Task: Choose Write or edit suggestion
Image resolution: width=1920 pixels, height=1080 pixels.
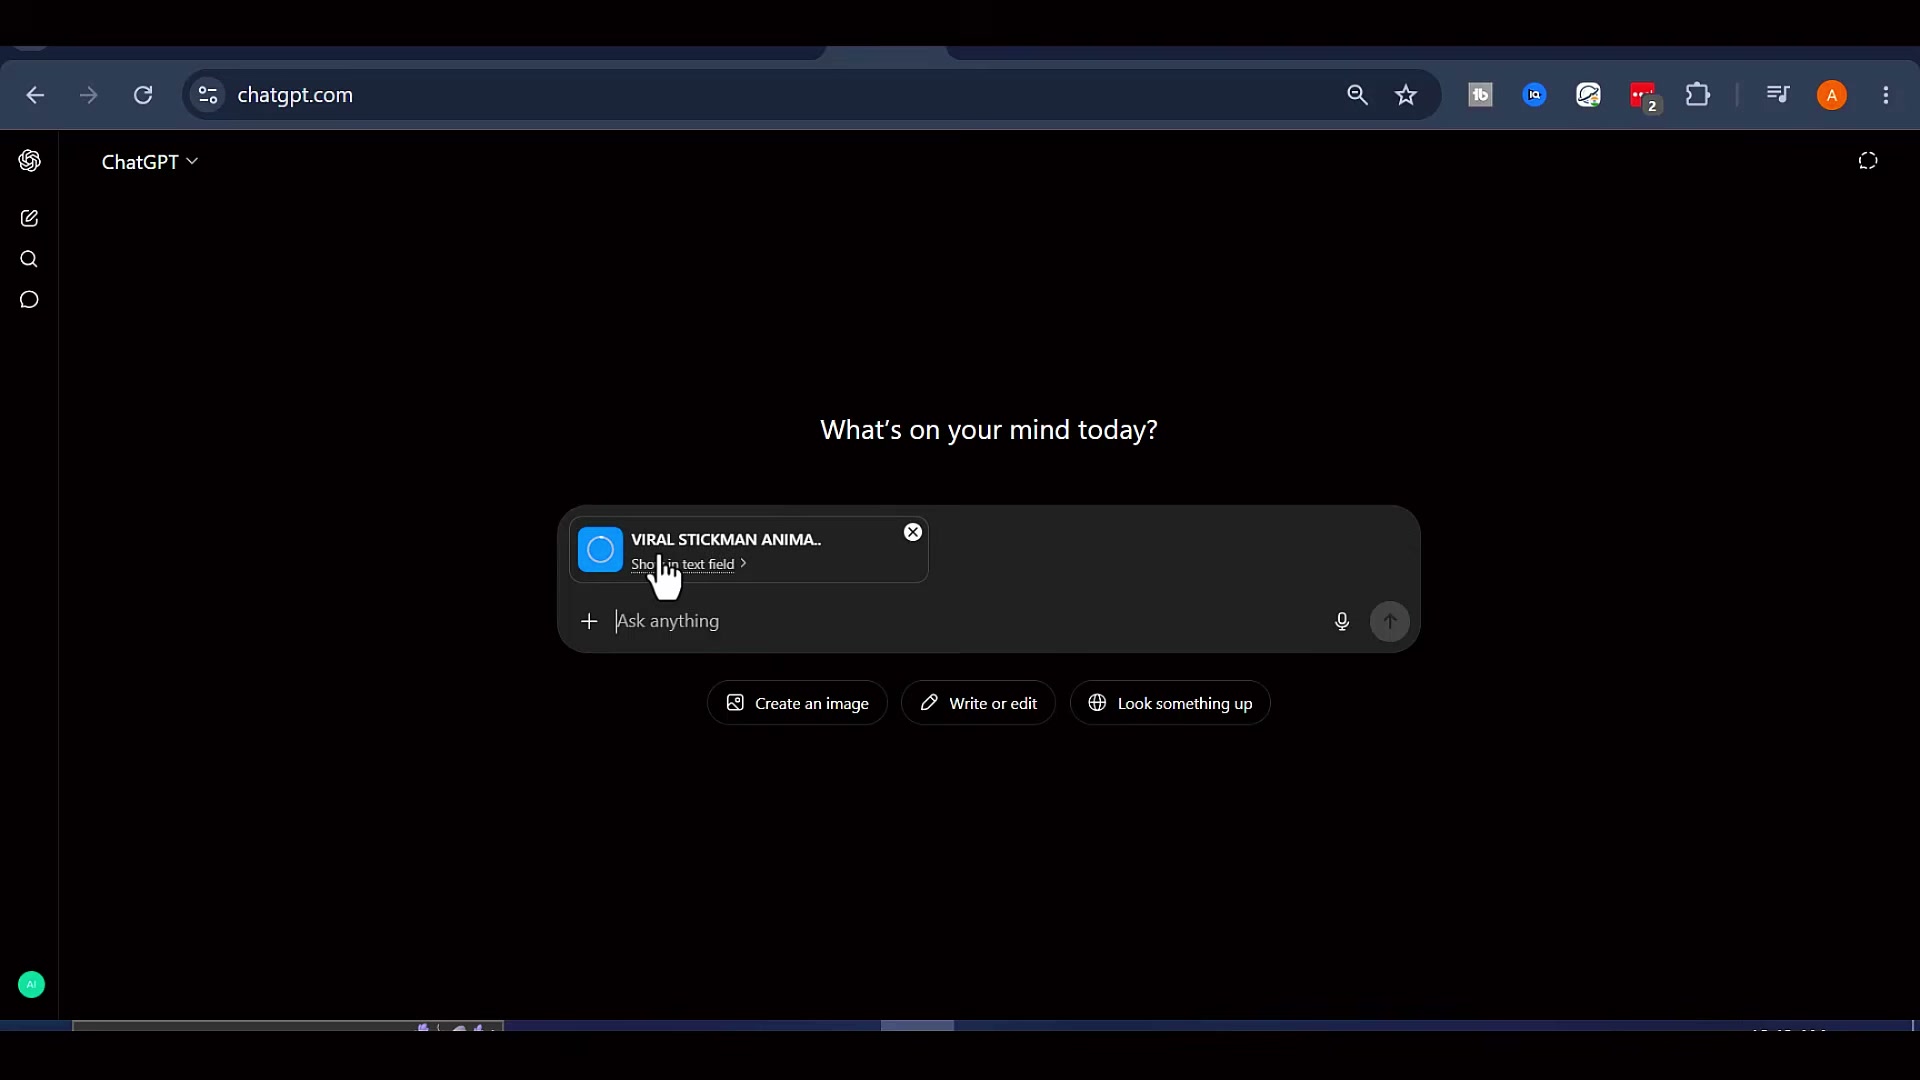Action: (978, 703)
